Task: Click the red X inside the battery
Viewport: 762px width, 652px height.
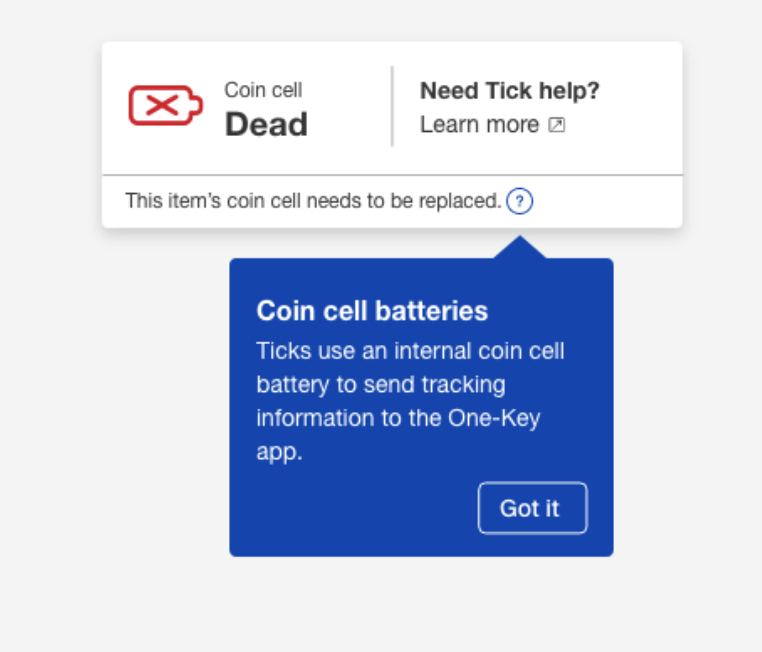Action: coord(162,105)
